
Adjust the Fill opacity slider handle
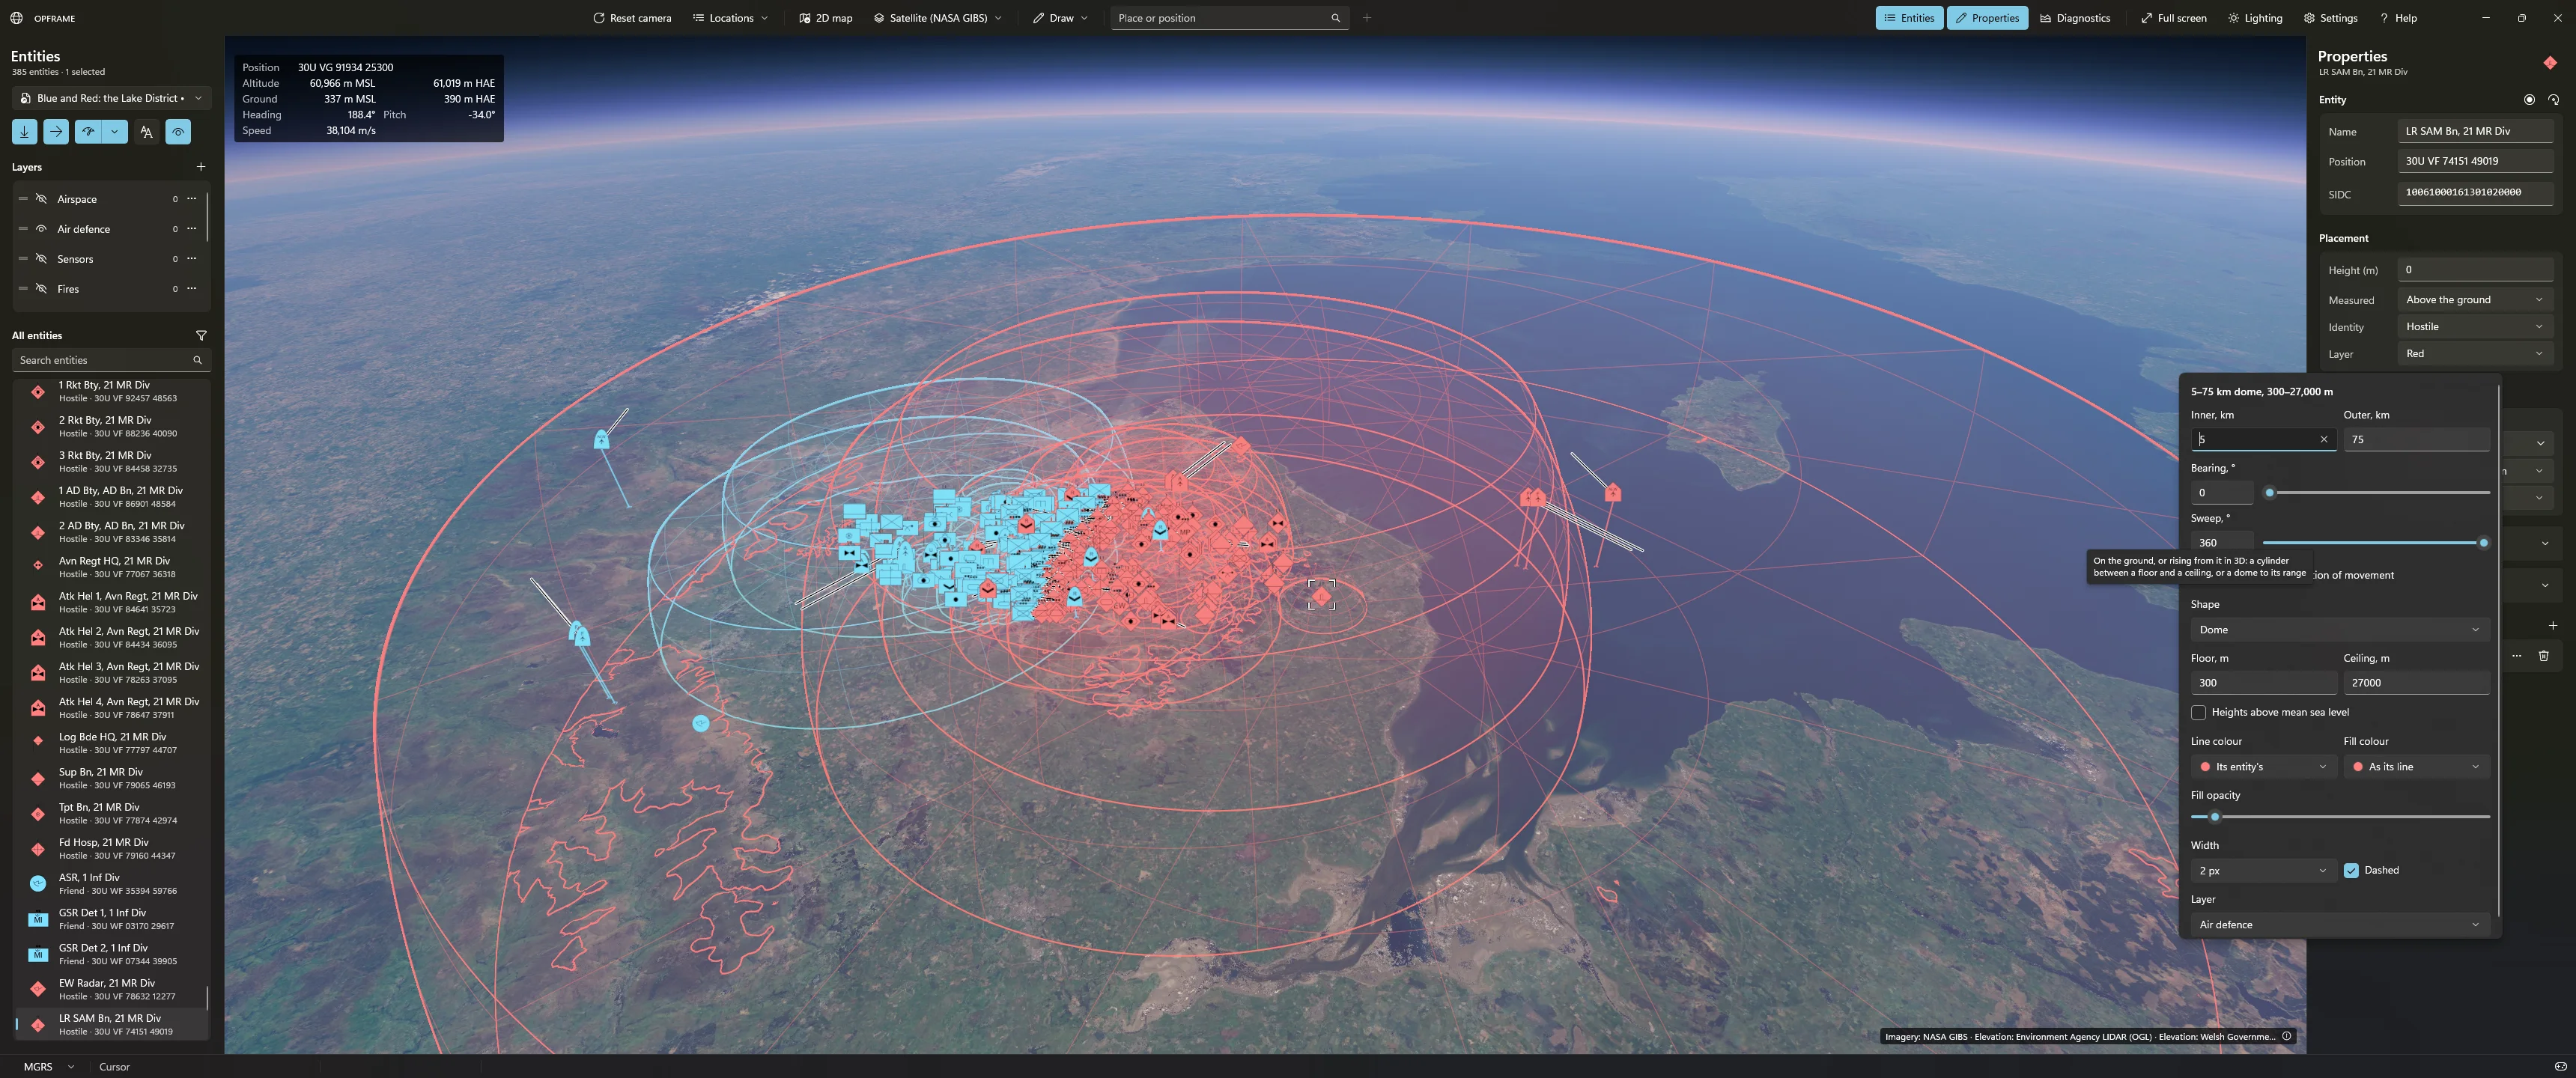pyautogui.click(x=2215, y=817)
